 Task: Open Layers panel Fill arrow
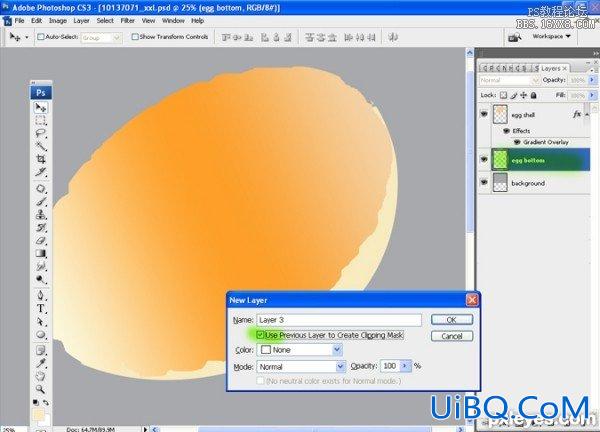pyautogui.click(x=592, y=95)
